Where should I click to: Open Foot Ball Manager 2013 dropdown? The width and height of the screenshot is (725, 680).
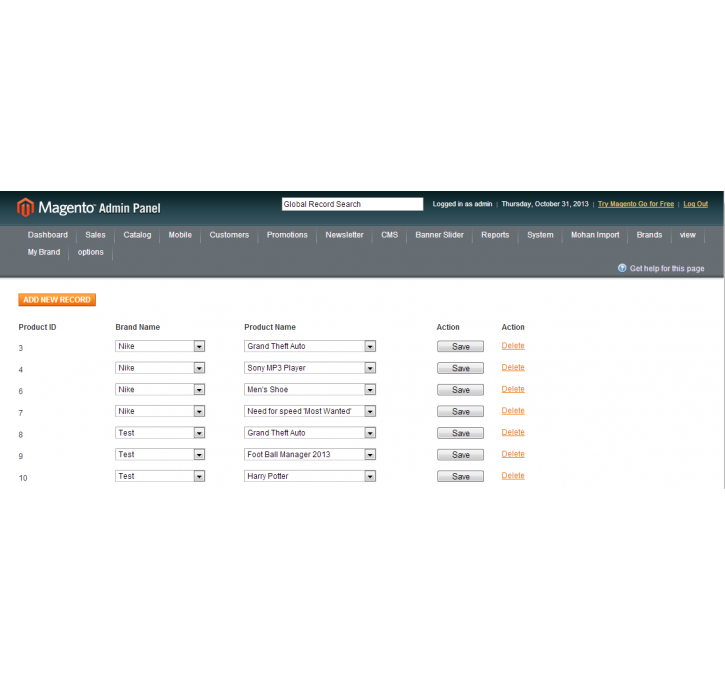pyautogui.click(x=310, y=455)
